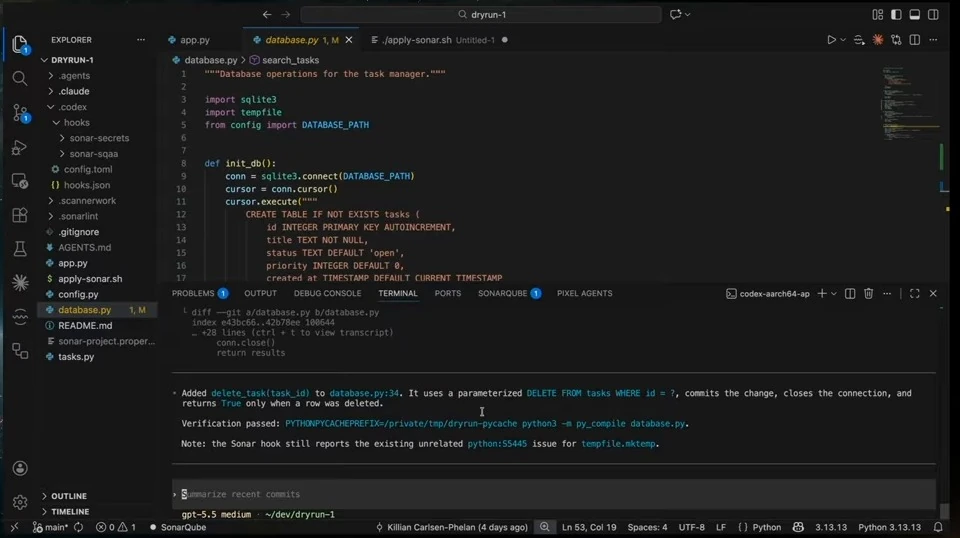The width and height of the screenshot is (960, 538).
Task: Add a new terminal with plus icon
Action: 822,294
